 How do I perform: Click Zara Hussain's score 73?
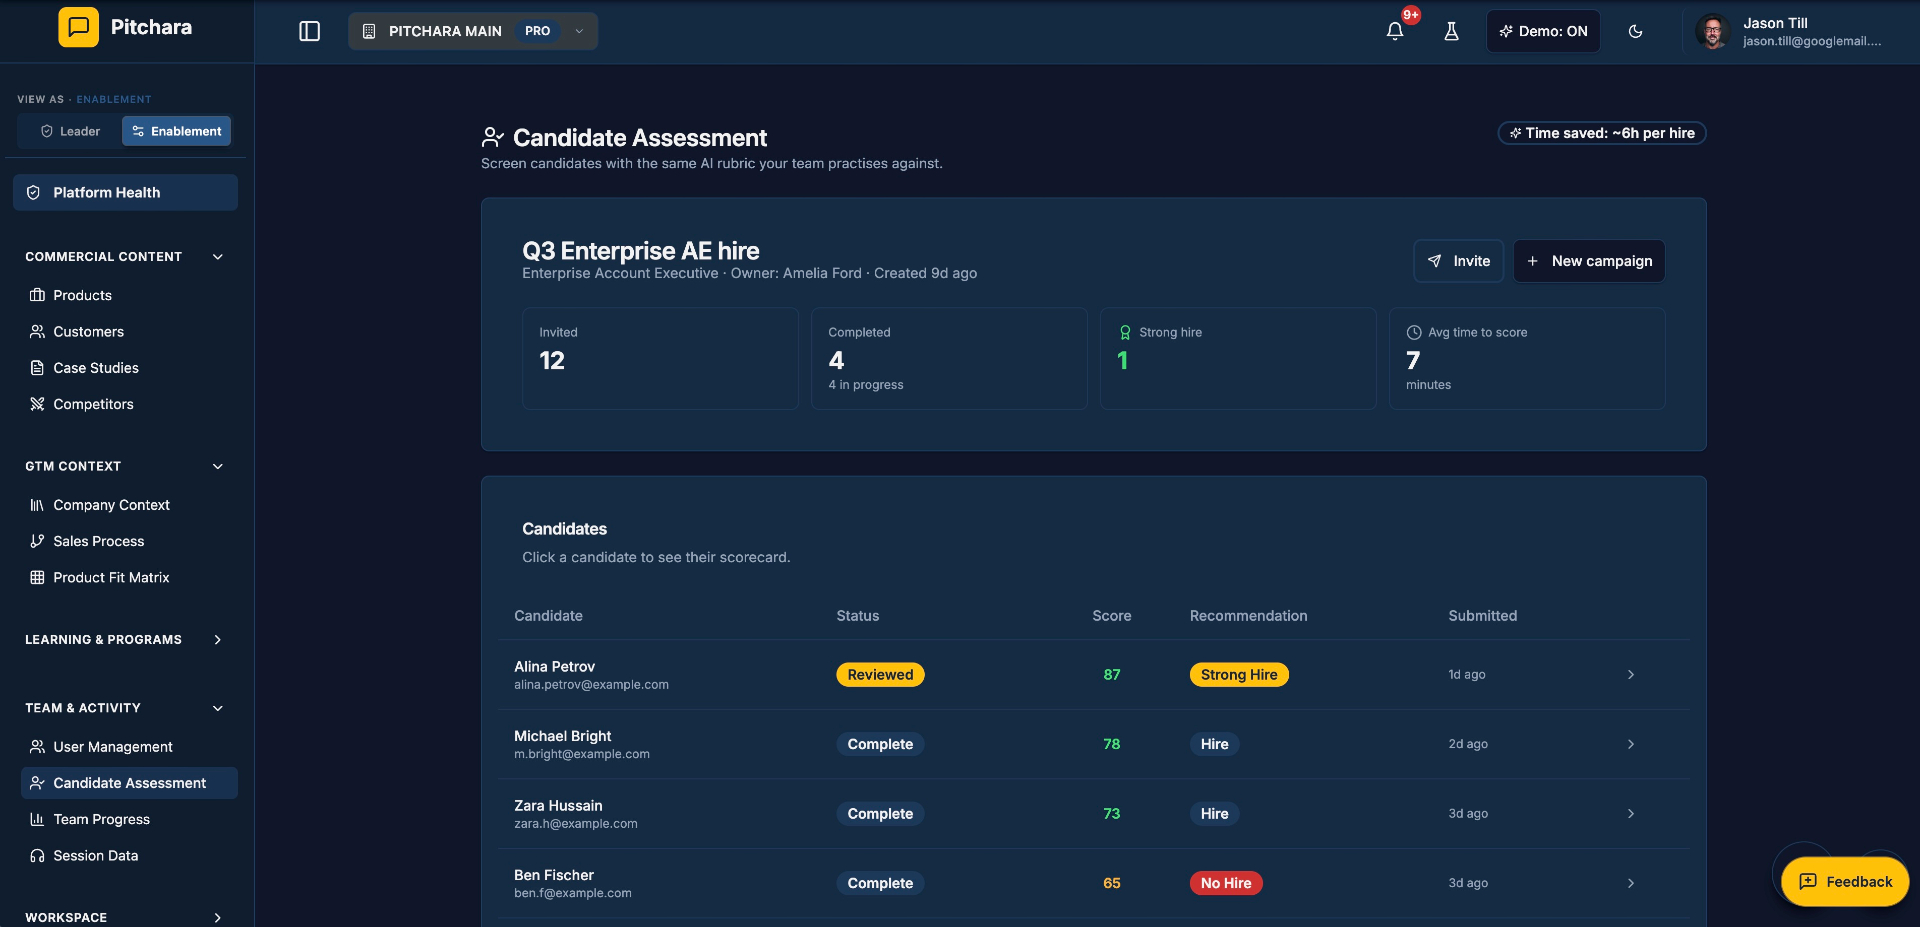[1111, 814]
